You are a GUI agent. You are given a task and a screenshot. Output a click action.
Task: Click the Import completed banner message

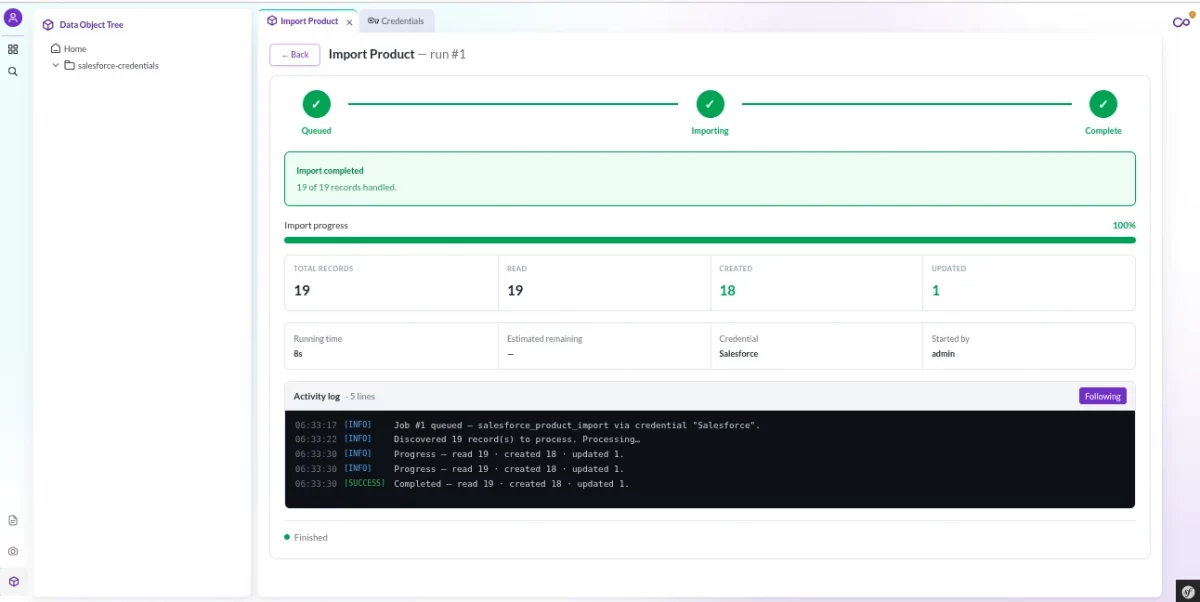pyautogui.click(x=710, y=179)
